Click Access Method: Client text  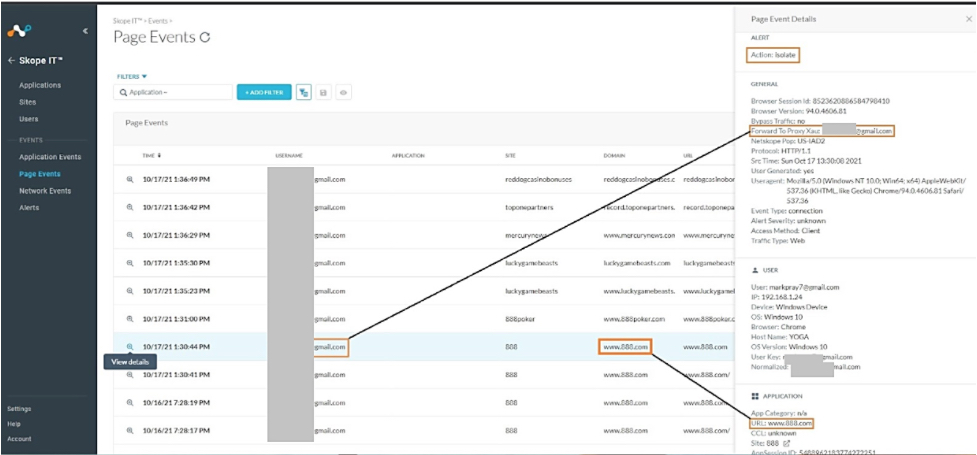[x=785, y=231]
